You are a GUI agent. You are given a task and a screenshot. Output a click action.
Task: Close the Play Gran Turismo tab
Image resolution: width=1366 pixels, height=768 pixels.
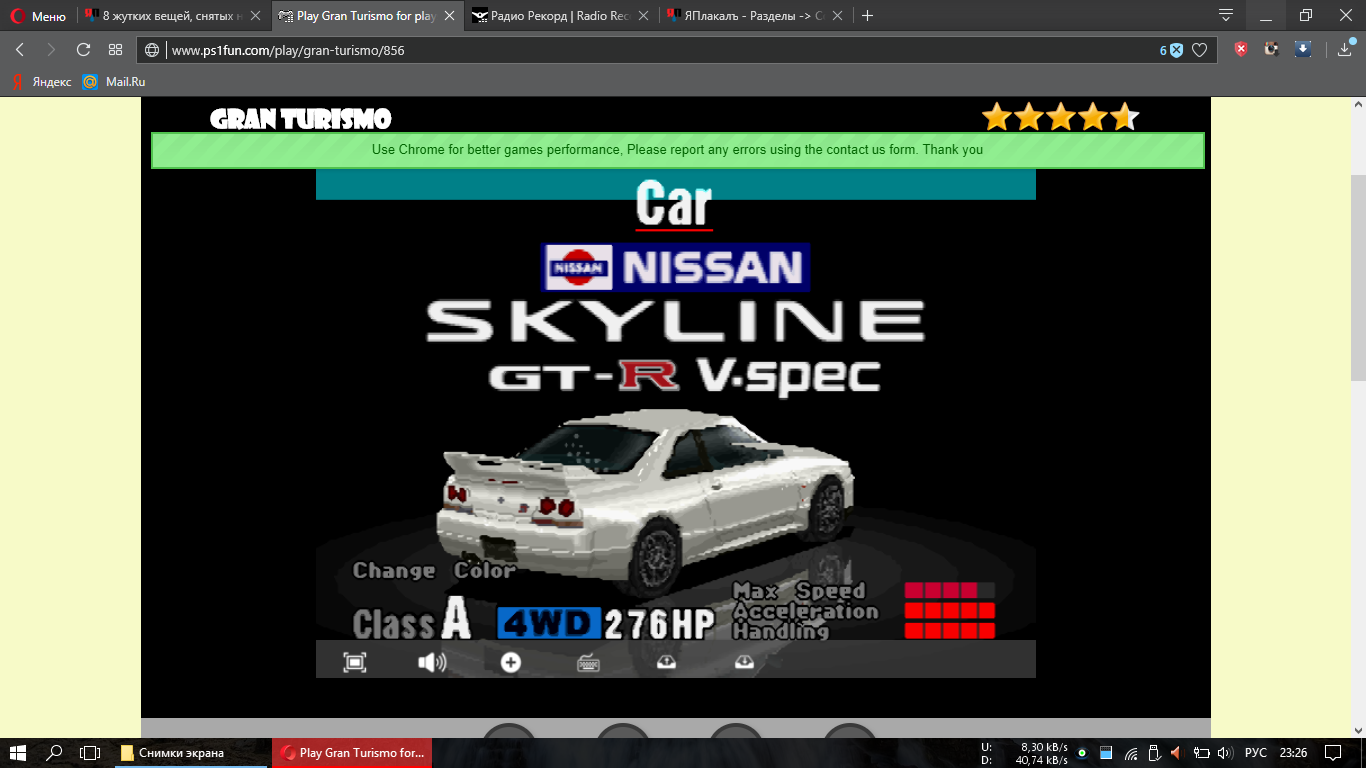point(450,16)
